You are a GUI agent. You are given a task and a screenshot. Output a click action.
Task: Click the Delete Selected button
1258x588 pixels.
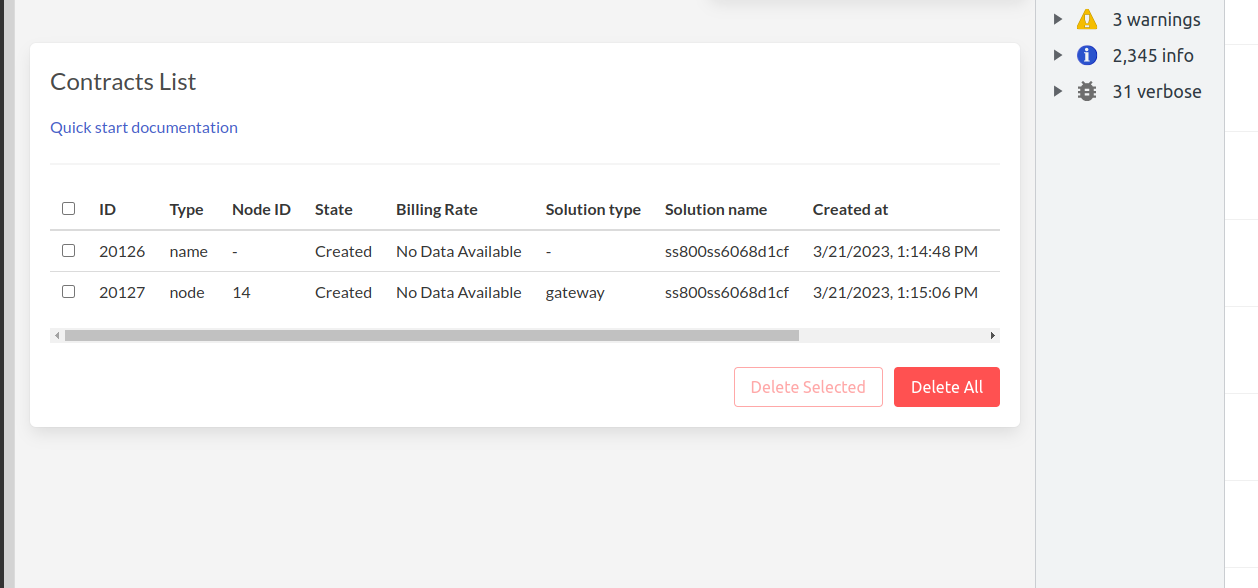coord(808,387)
